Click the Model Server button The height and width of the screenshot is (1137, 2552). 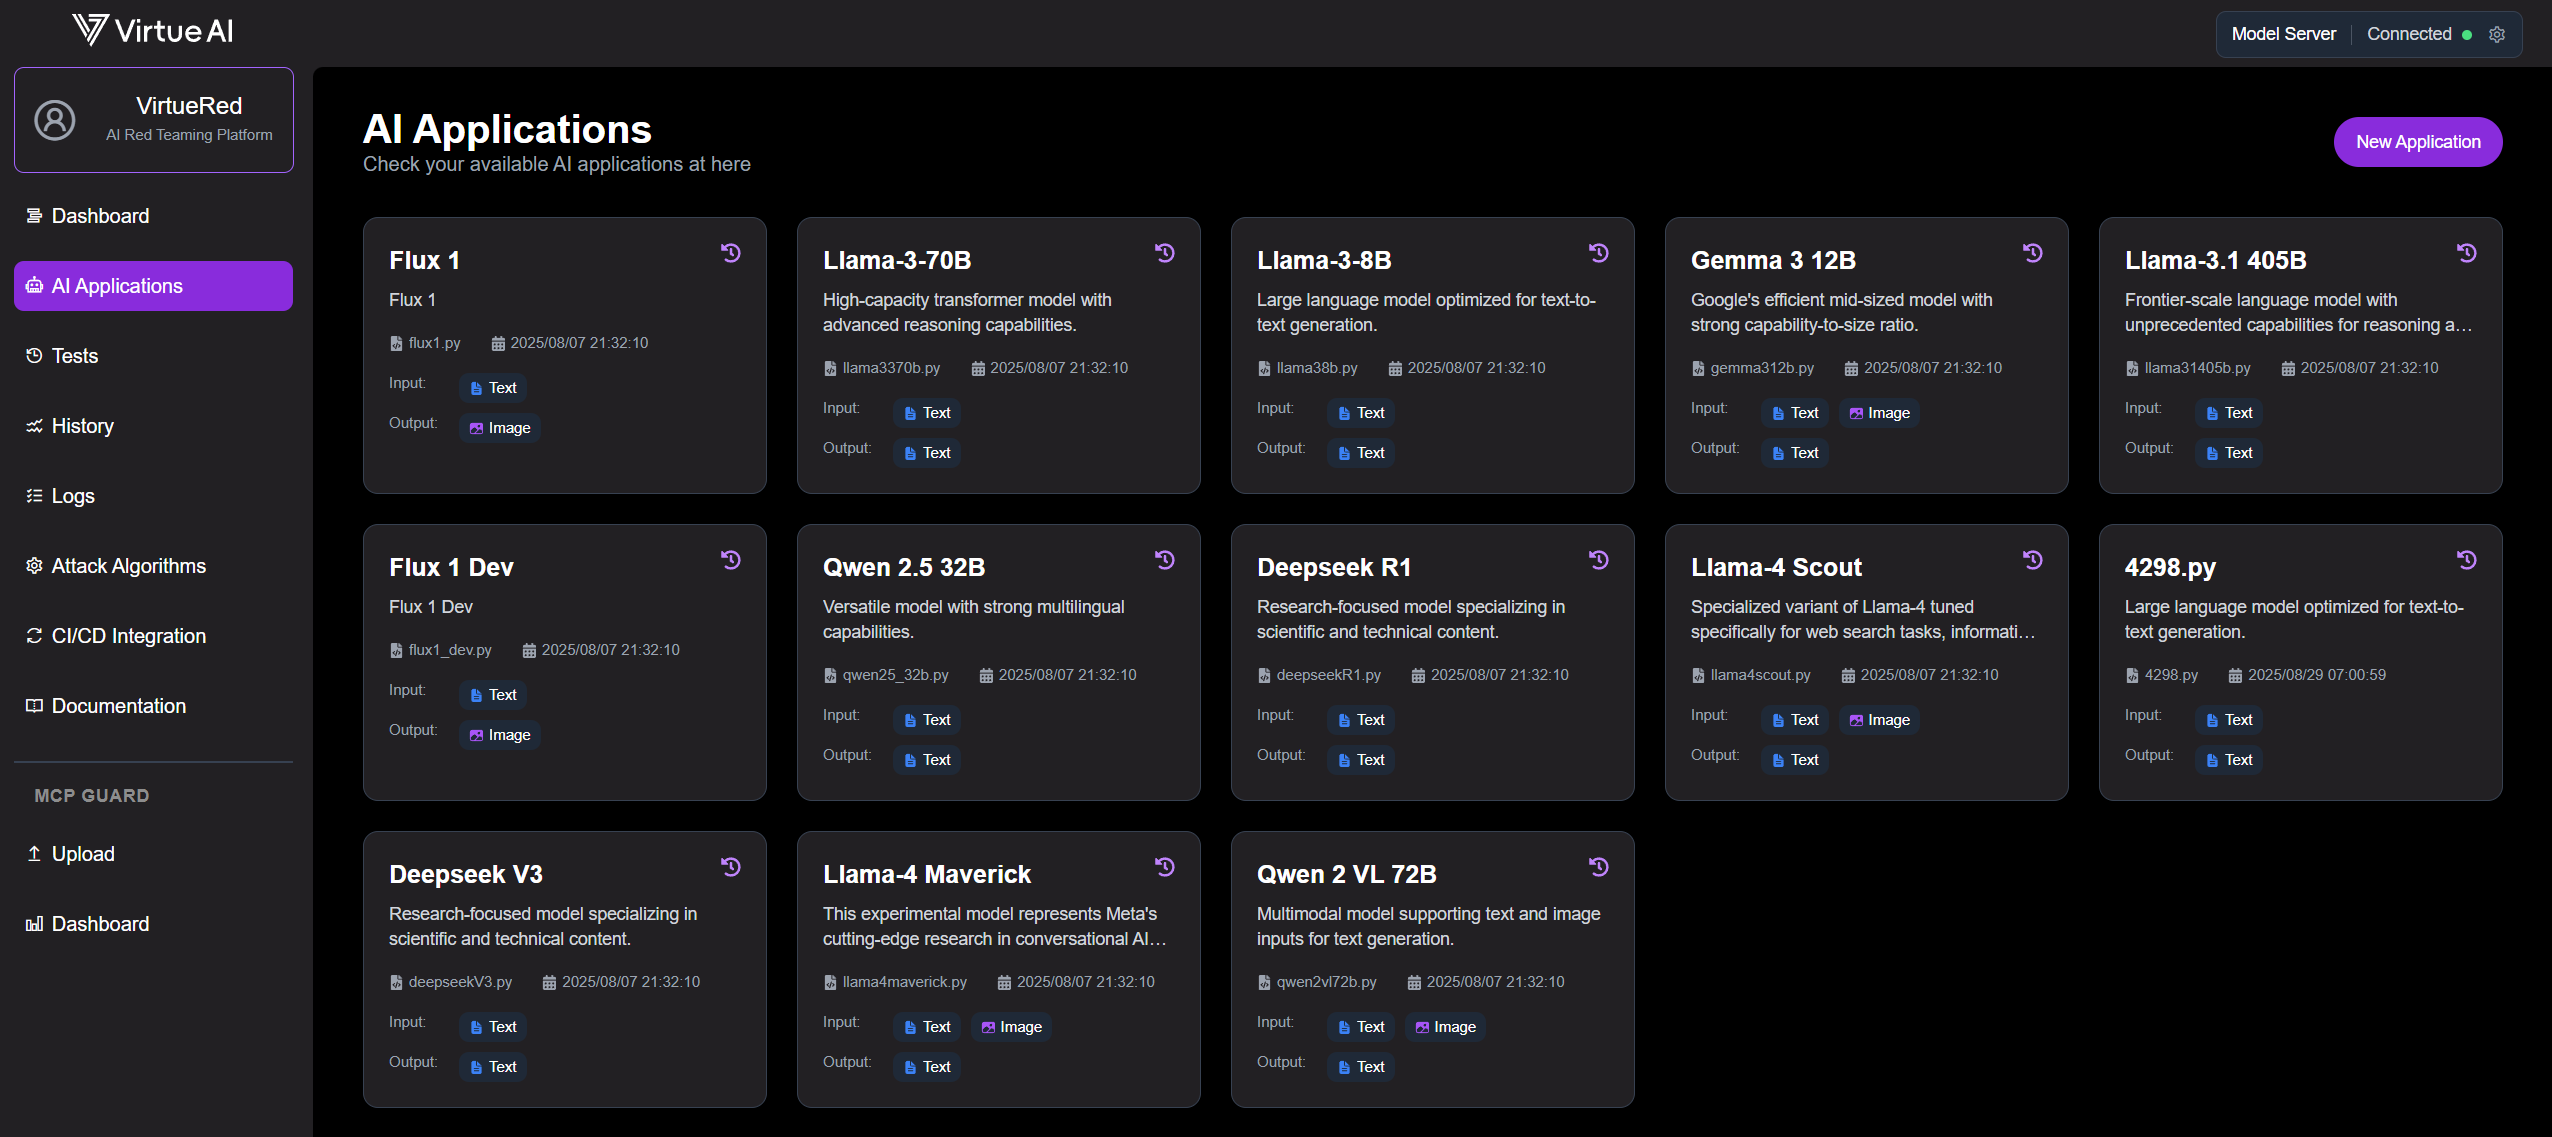2283,33
